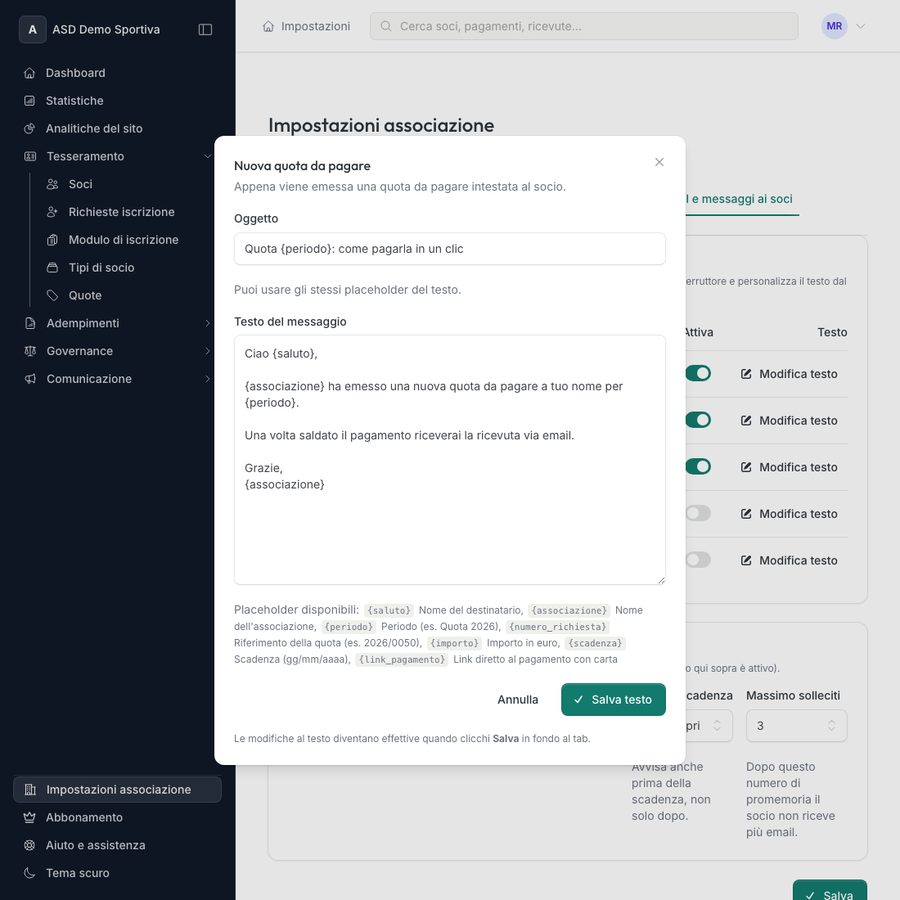The width and height of the screenshot is (900, 900).
Task: Expand the Comunicazione section
Action: (x=117, y=379)
